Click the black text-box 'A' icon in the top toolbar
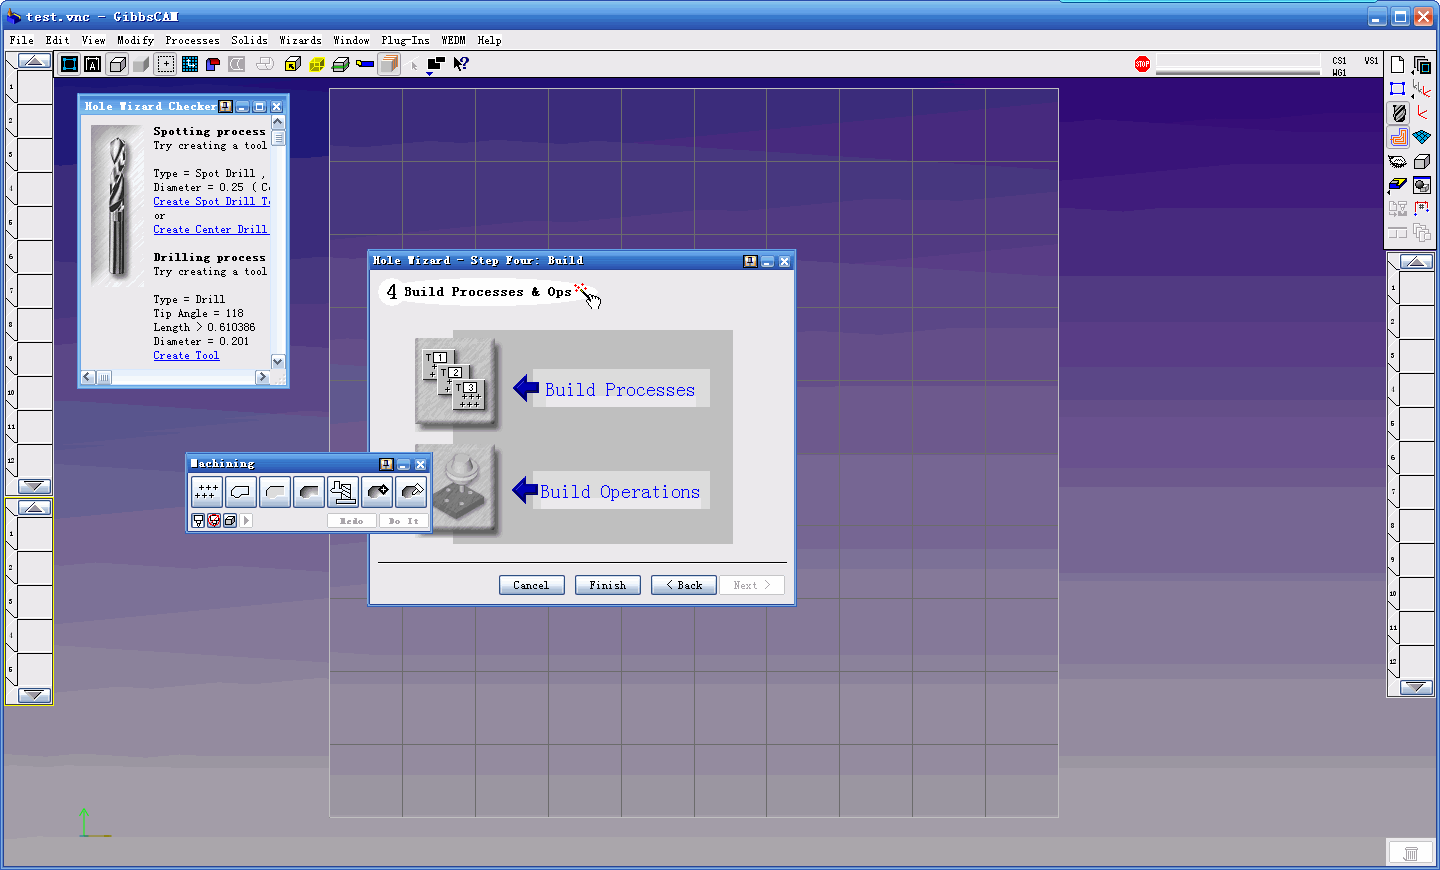 (x=93, y=64)
